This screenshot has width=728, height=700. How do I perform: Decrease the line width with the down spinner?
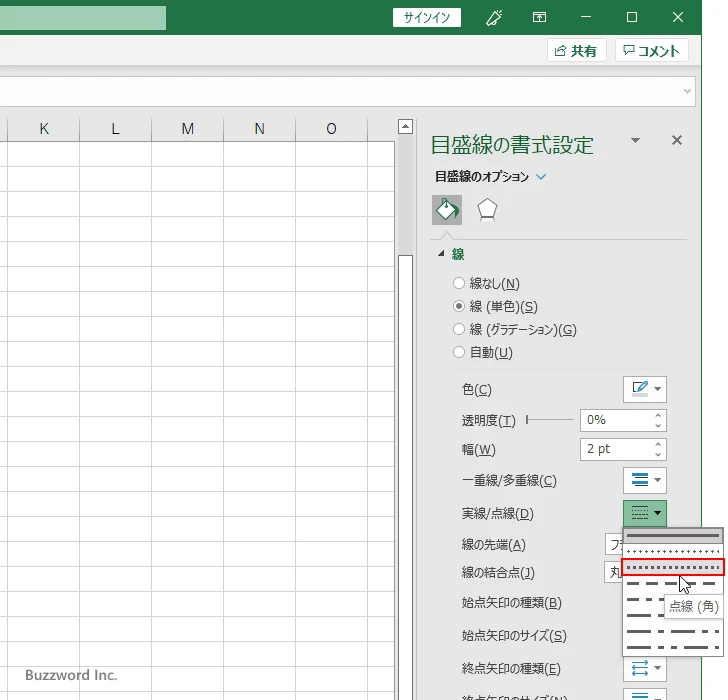coord(658,454)
